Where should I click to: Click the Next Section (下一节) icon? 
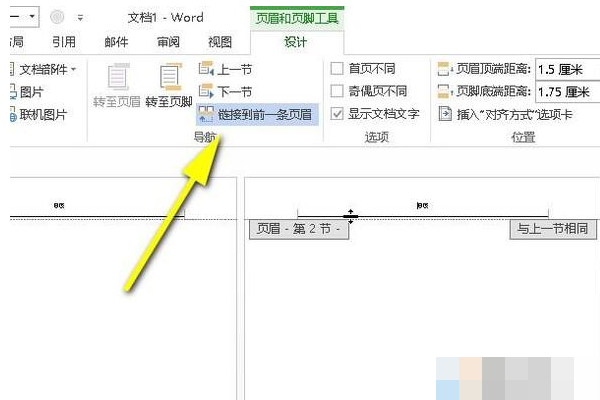pyautogui.click(x=206, y=91)
